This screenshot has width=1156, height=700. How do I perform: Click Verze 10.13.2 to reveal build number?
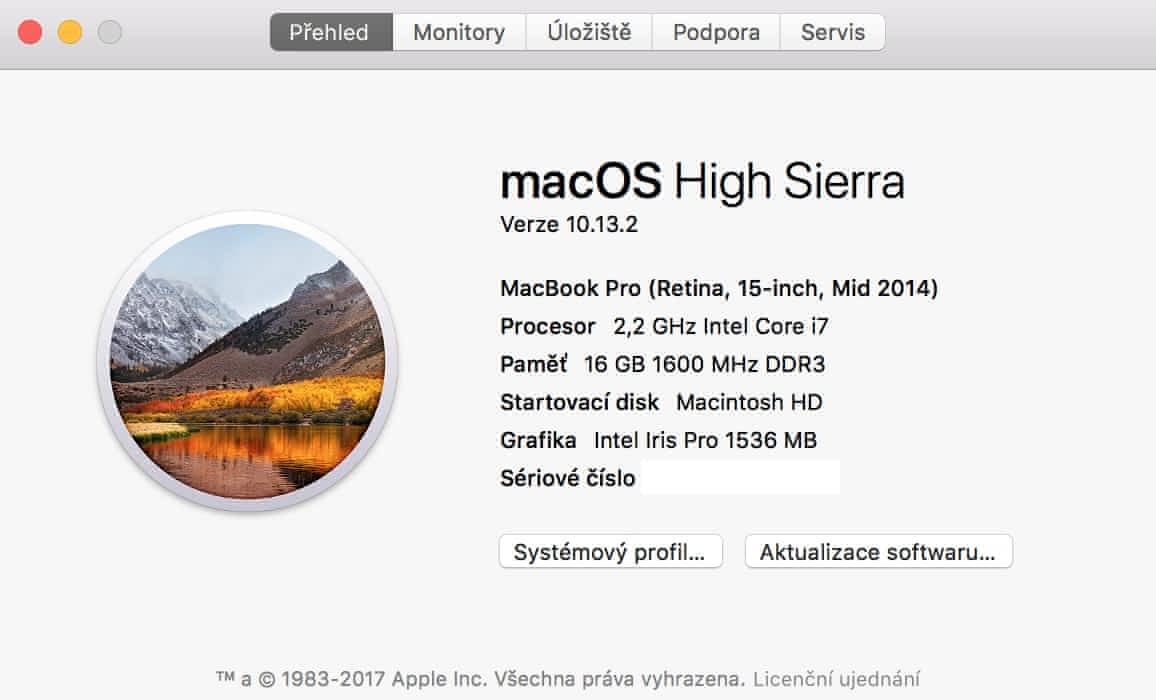pos(568,225)
